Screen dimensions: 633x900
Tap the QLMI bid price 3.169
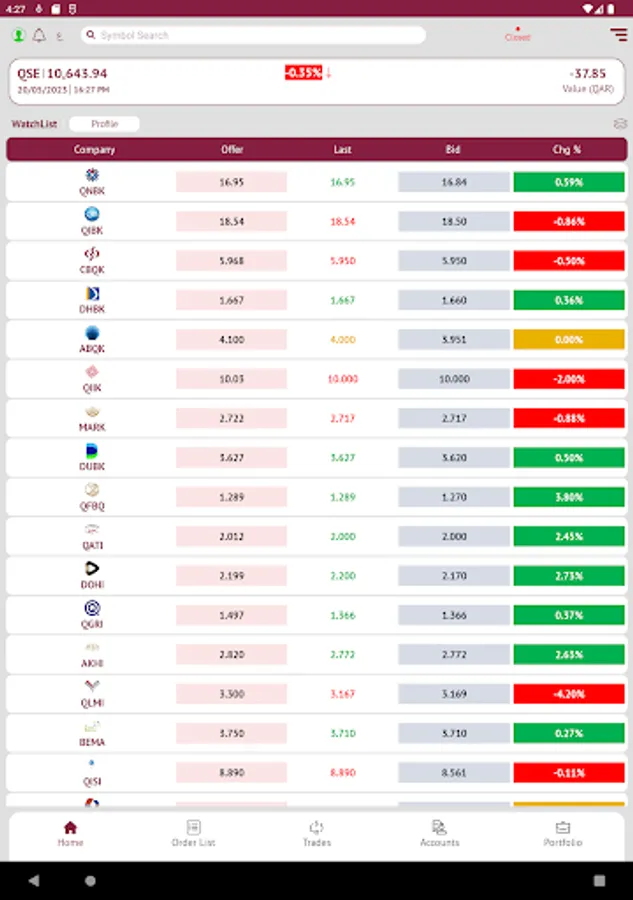[x=453, y=693]
